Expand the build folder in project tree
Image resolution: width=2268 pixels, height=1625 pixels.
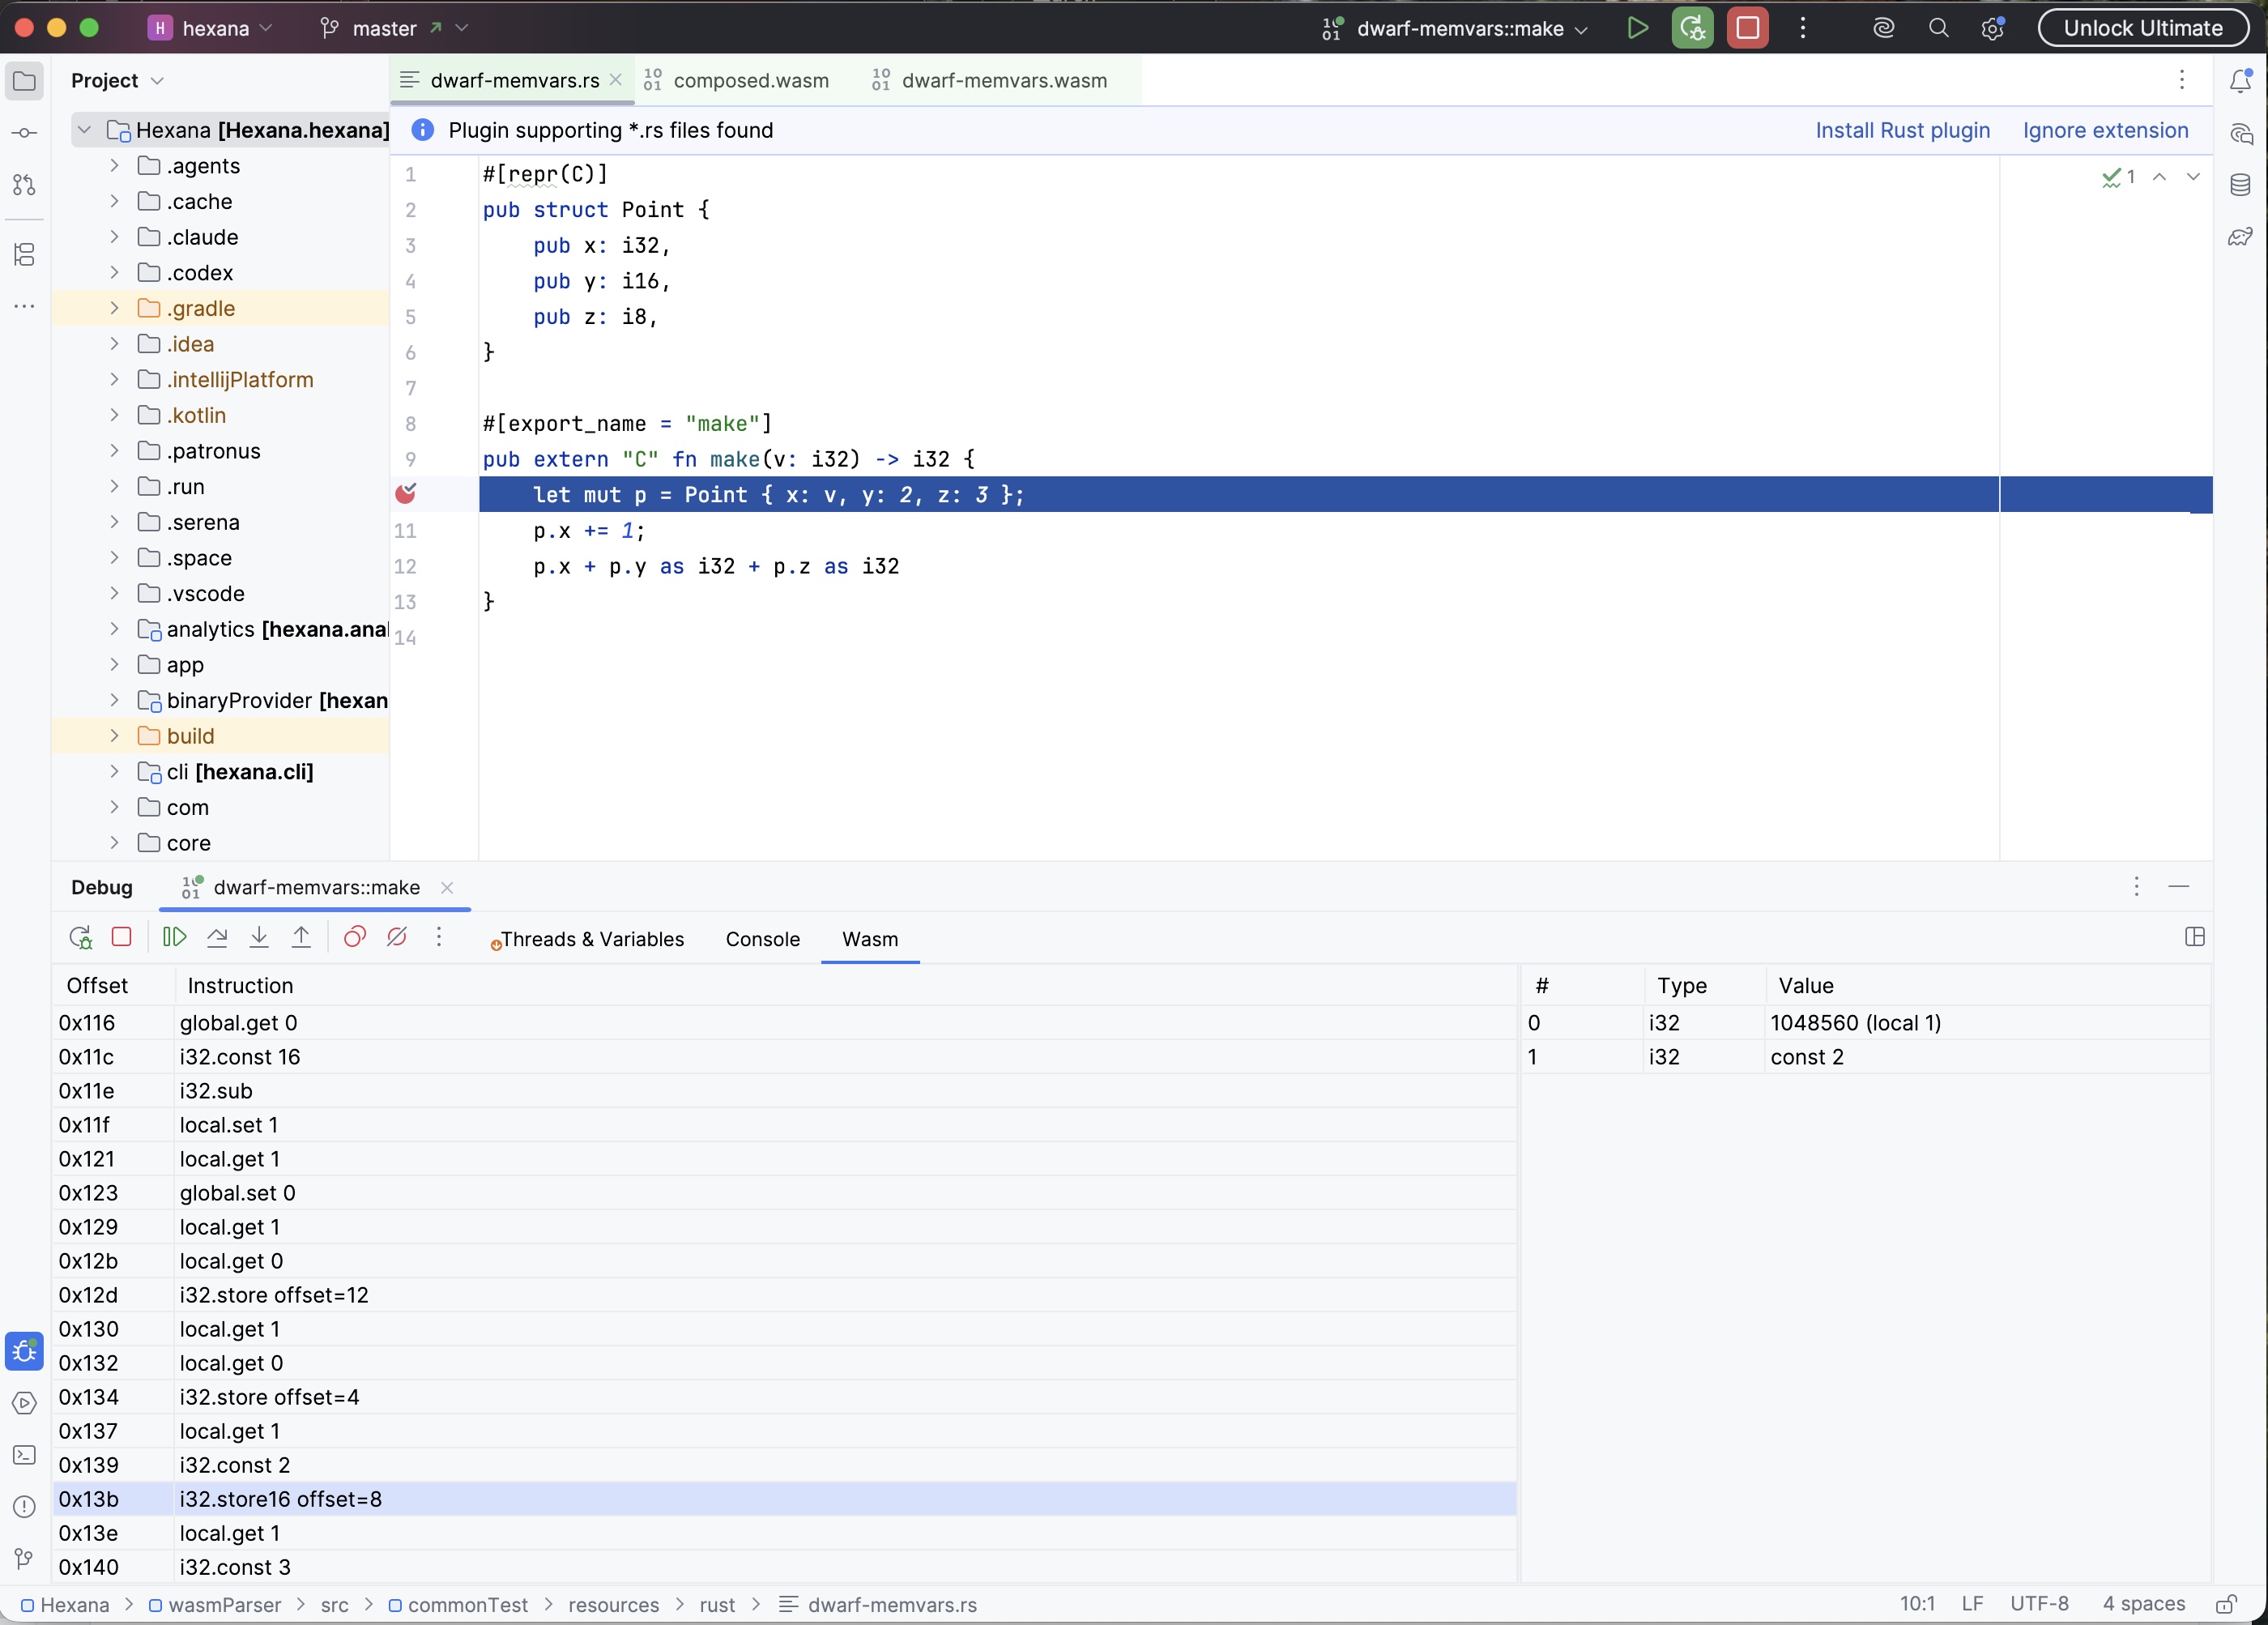click(114, 736)
